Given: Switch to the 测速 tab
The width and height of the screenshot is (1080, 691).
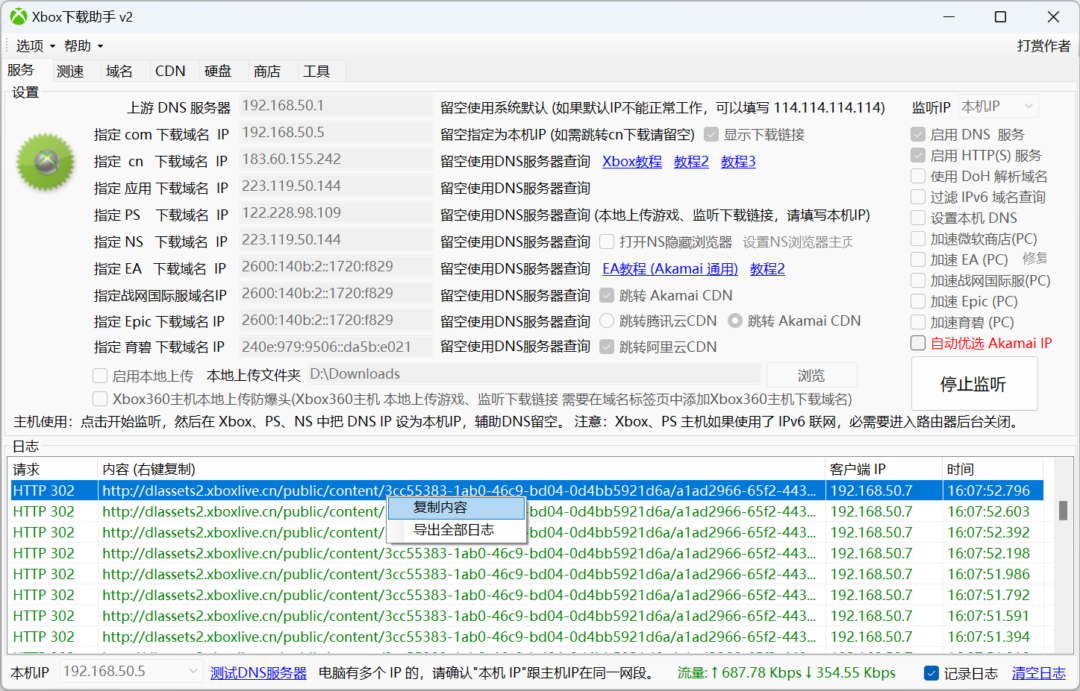Looking at the screenshot, I should (x=70, y=71).
